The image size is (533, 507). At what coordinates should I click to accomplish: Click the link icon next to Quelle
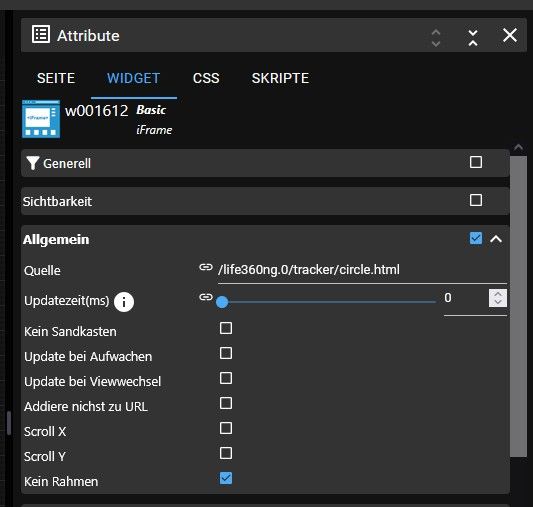pos(206,267)
